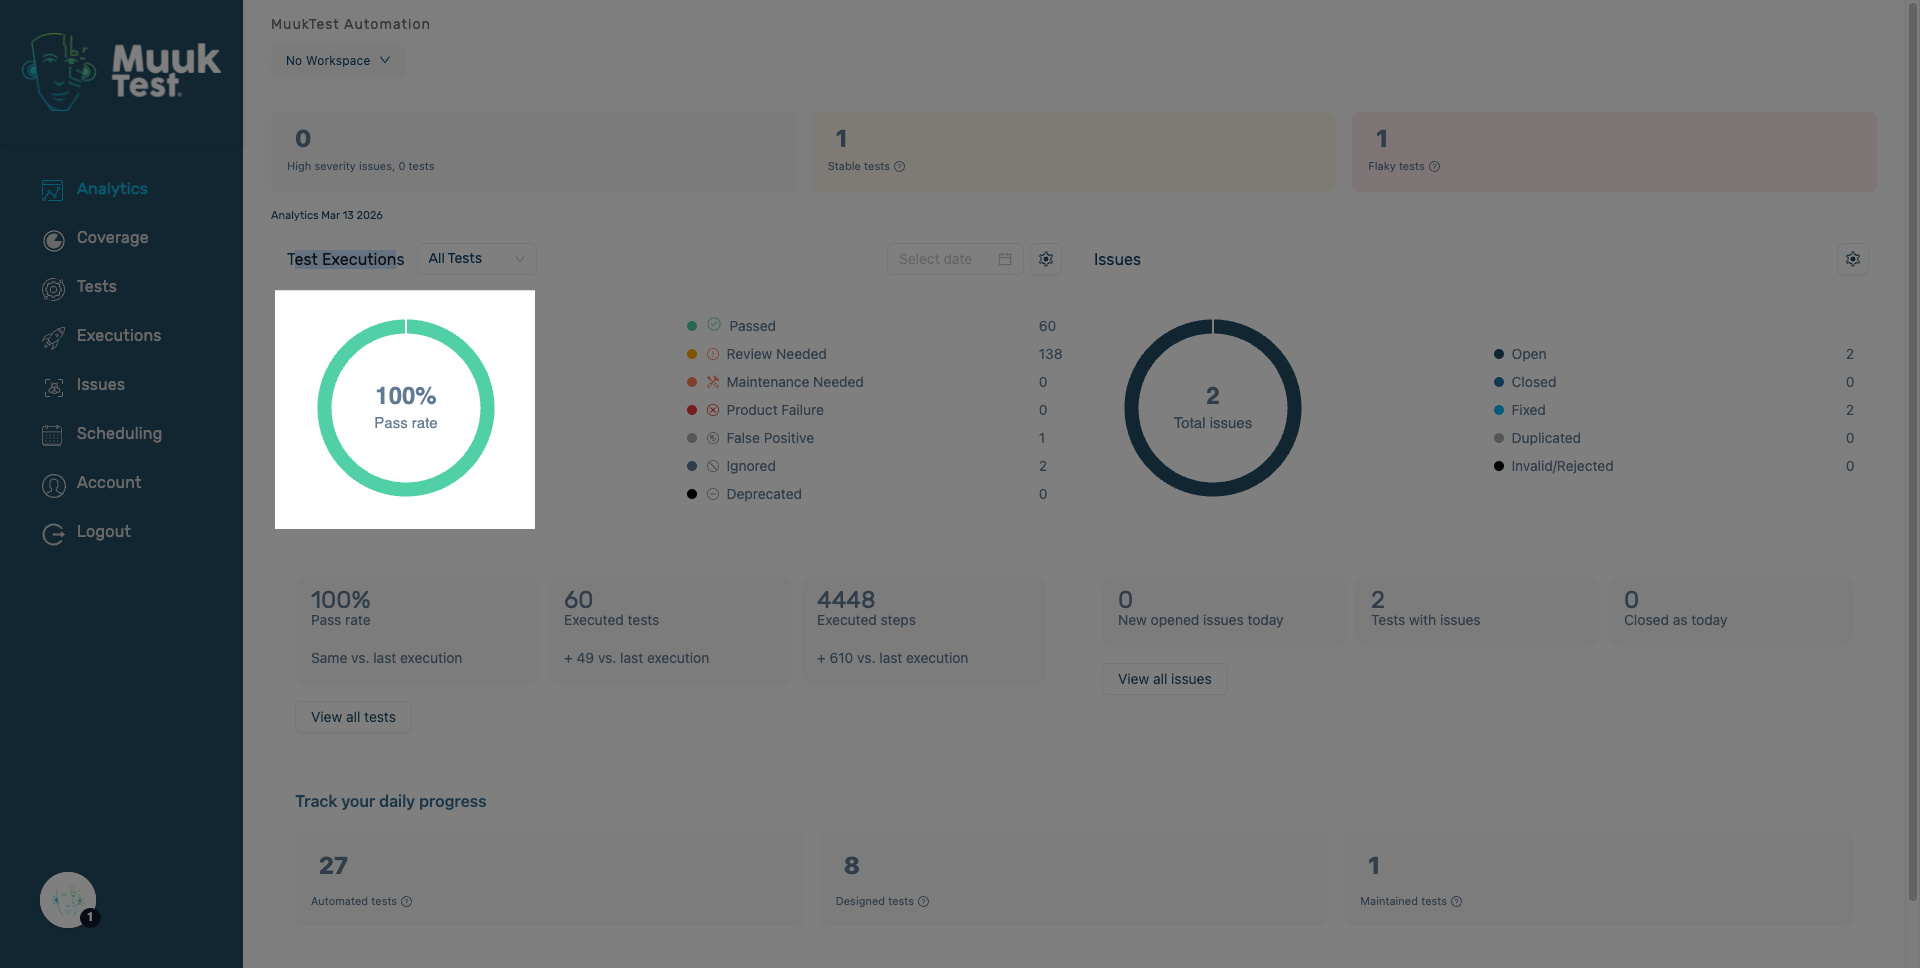Select Logout in the sidebar
The height and width of the screenshot is (968, 1920).
coord(104,532)
